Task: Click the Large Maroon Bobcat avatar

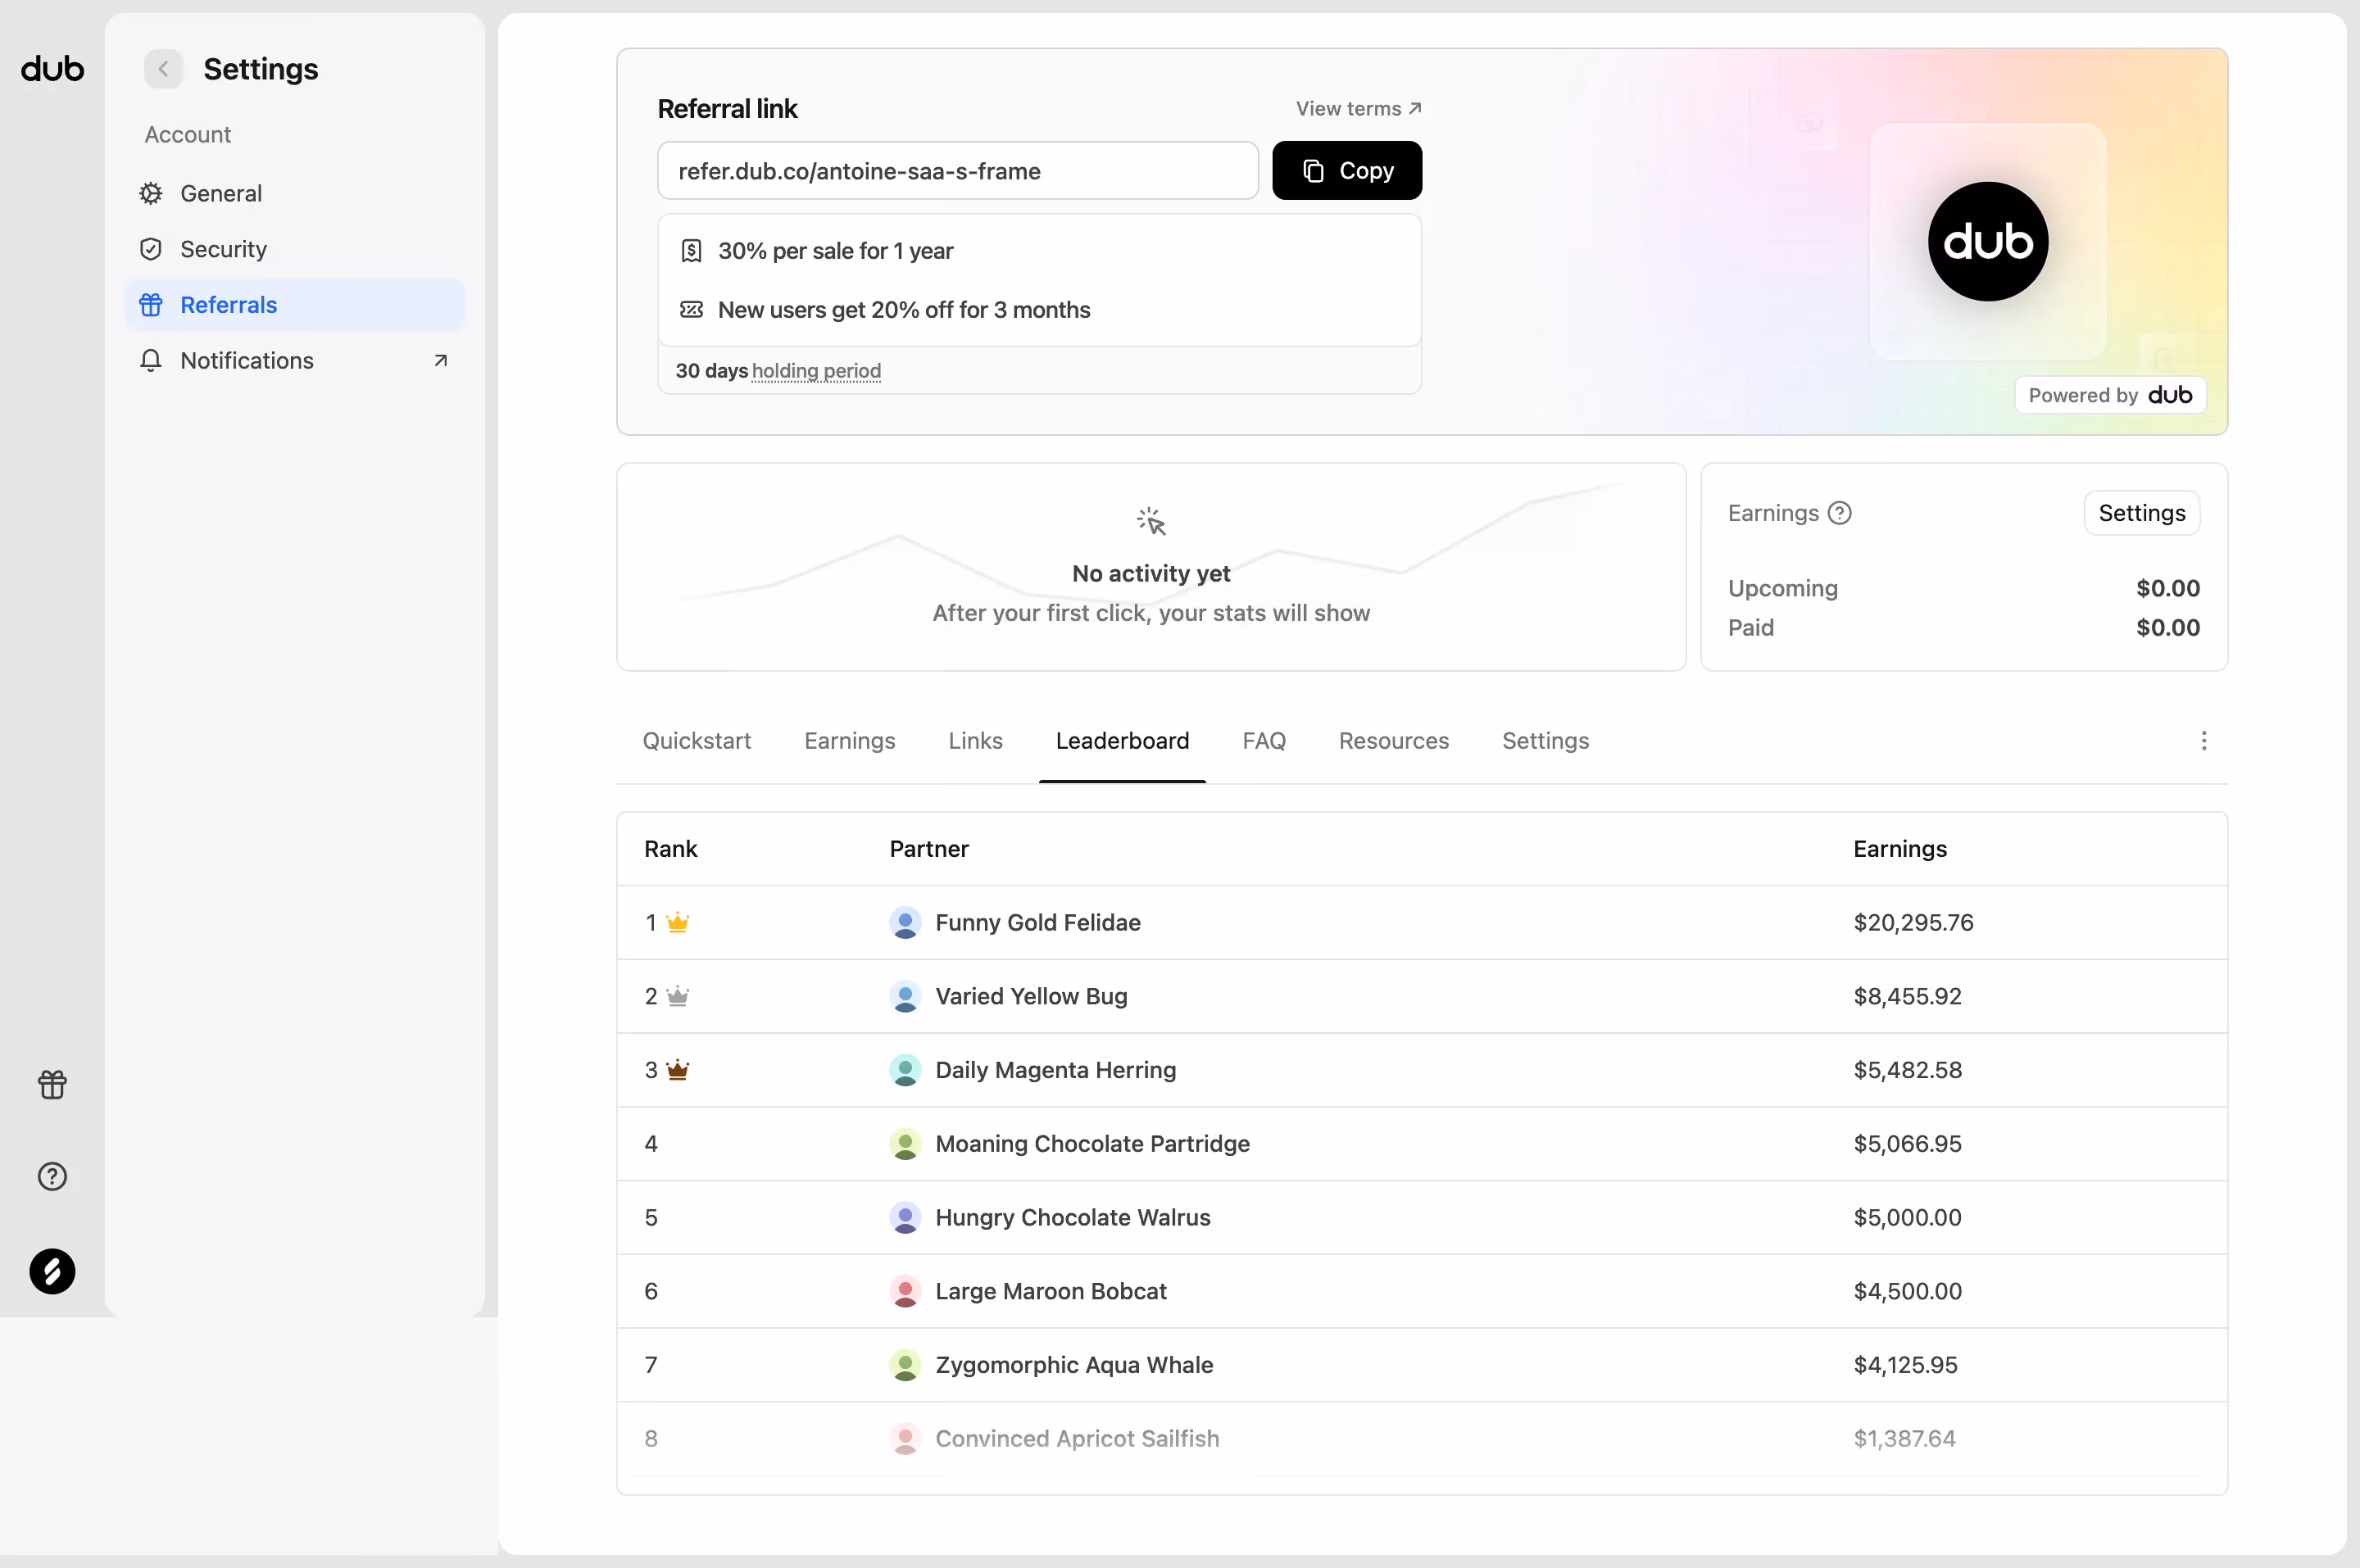Action: tap(905, 1292)
